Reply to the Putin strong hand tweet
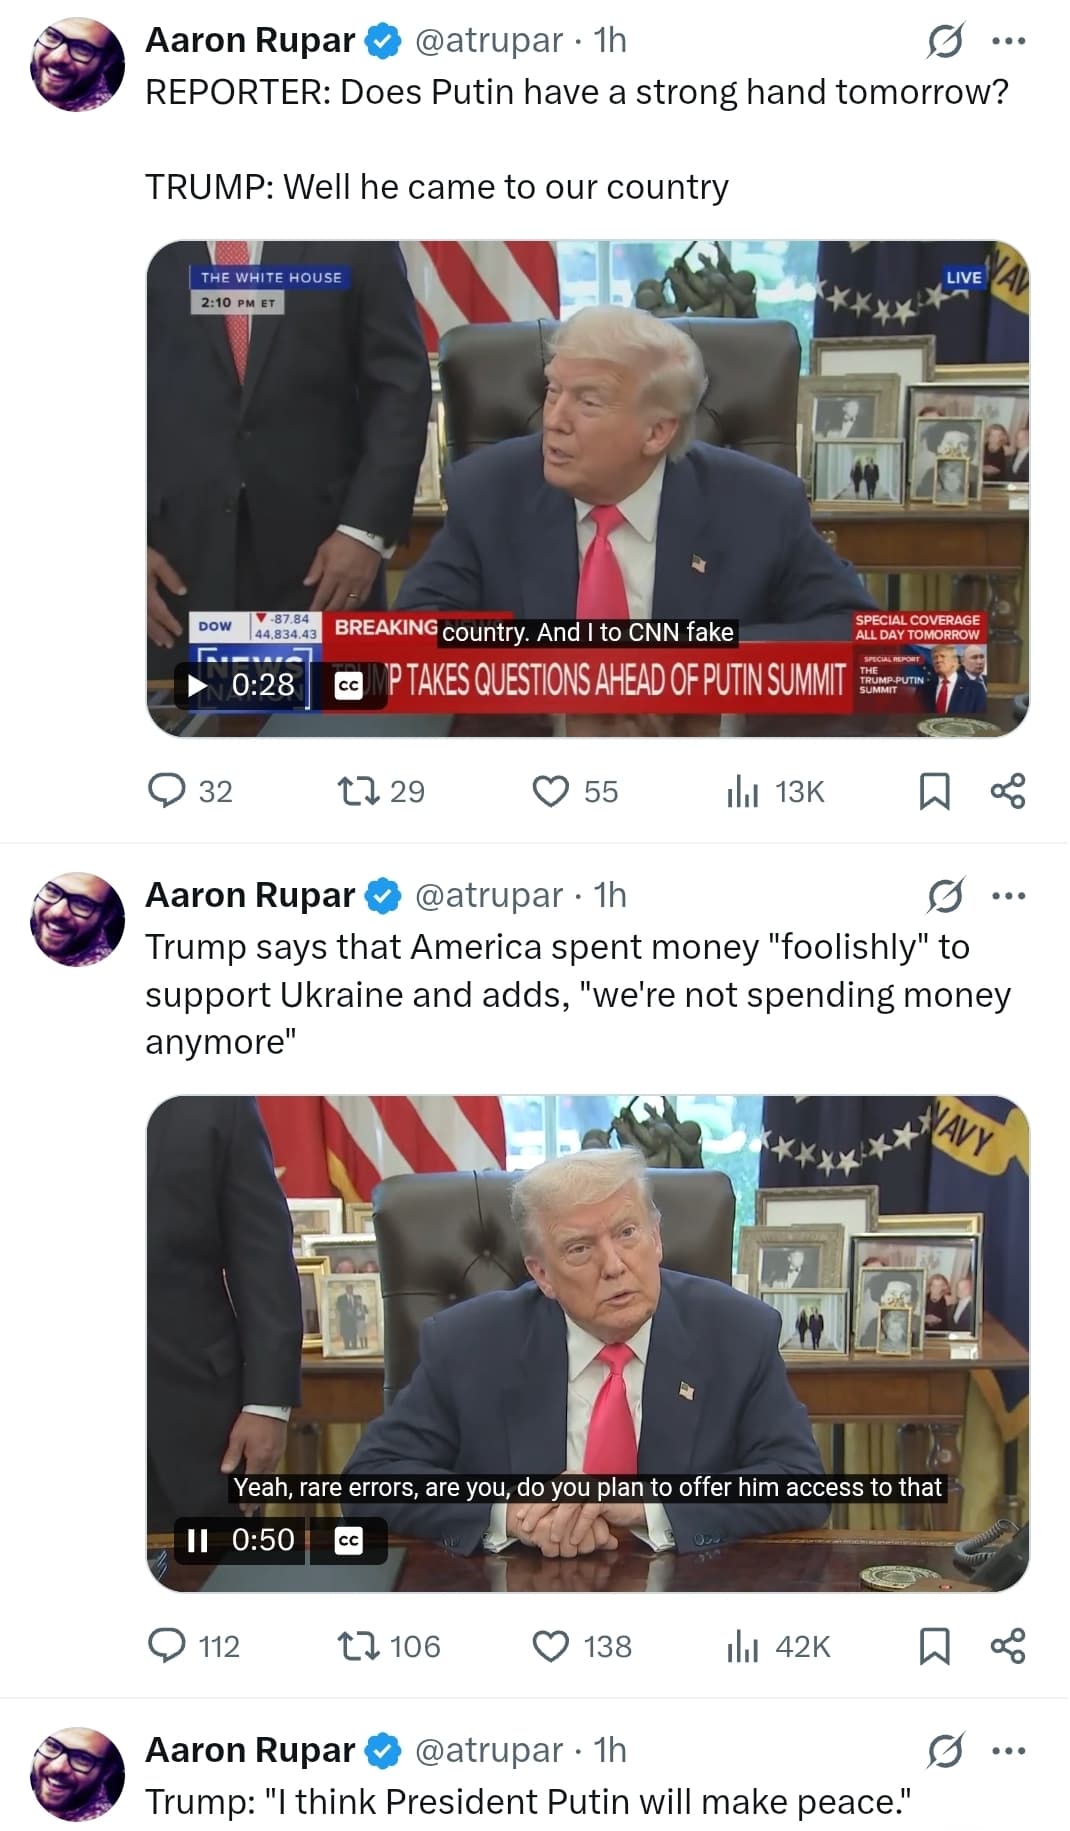1070x1831 pixels. pos(167,791)
